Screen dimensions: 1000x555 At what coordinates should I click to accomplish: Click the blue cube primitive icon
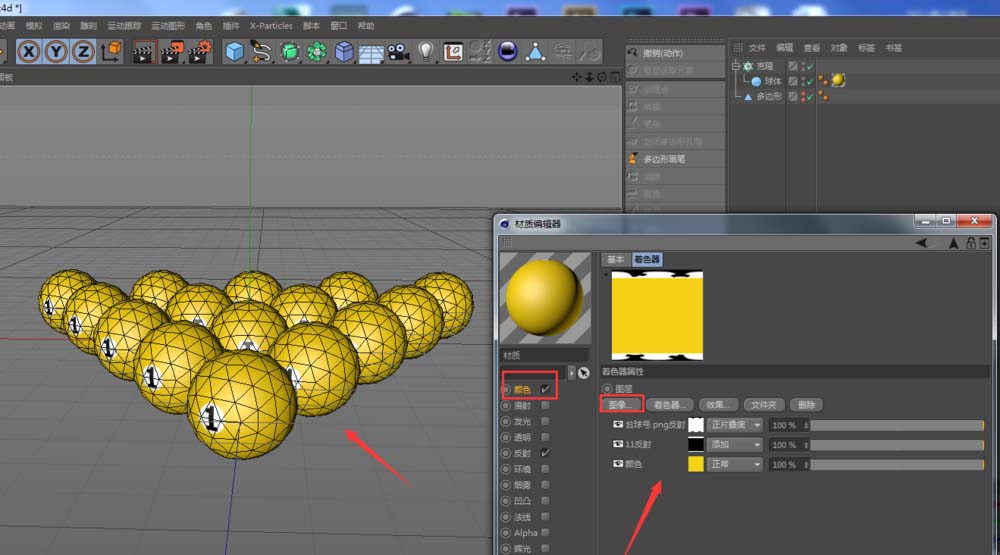pos(234,52)
